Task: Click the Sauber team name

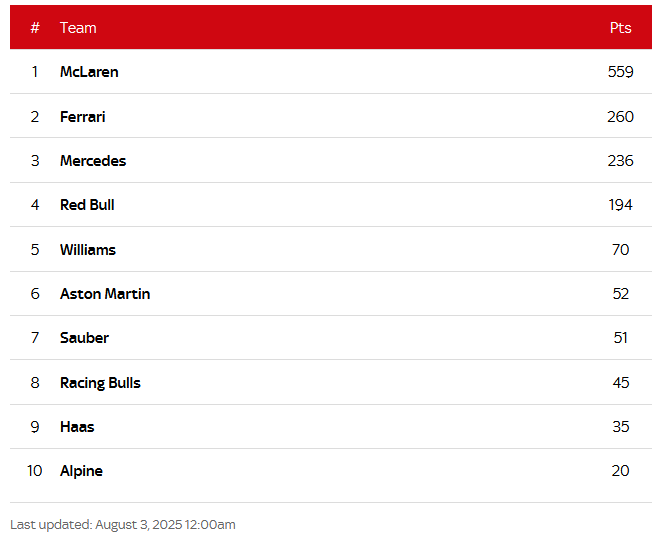Action: pyautogui.click(x=84, y=338)
